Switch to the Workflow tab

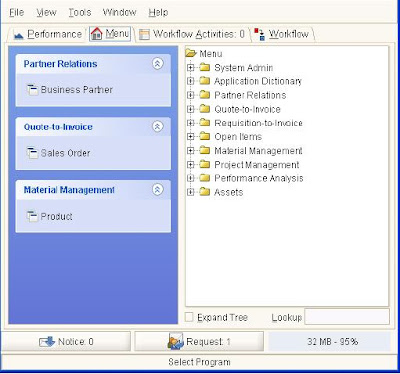click(x=282, y=34)
